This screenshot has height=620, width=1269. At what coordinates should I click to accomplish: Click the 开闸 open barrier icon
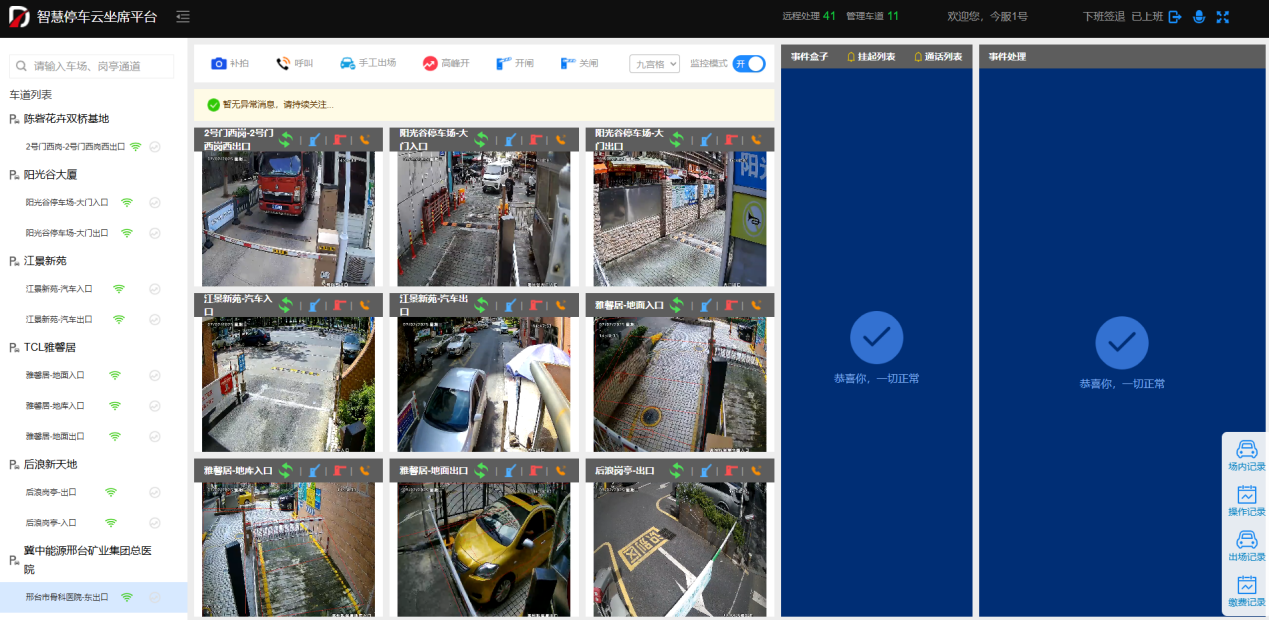point(505,64)
